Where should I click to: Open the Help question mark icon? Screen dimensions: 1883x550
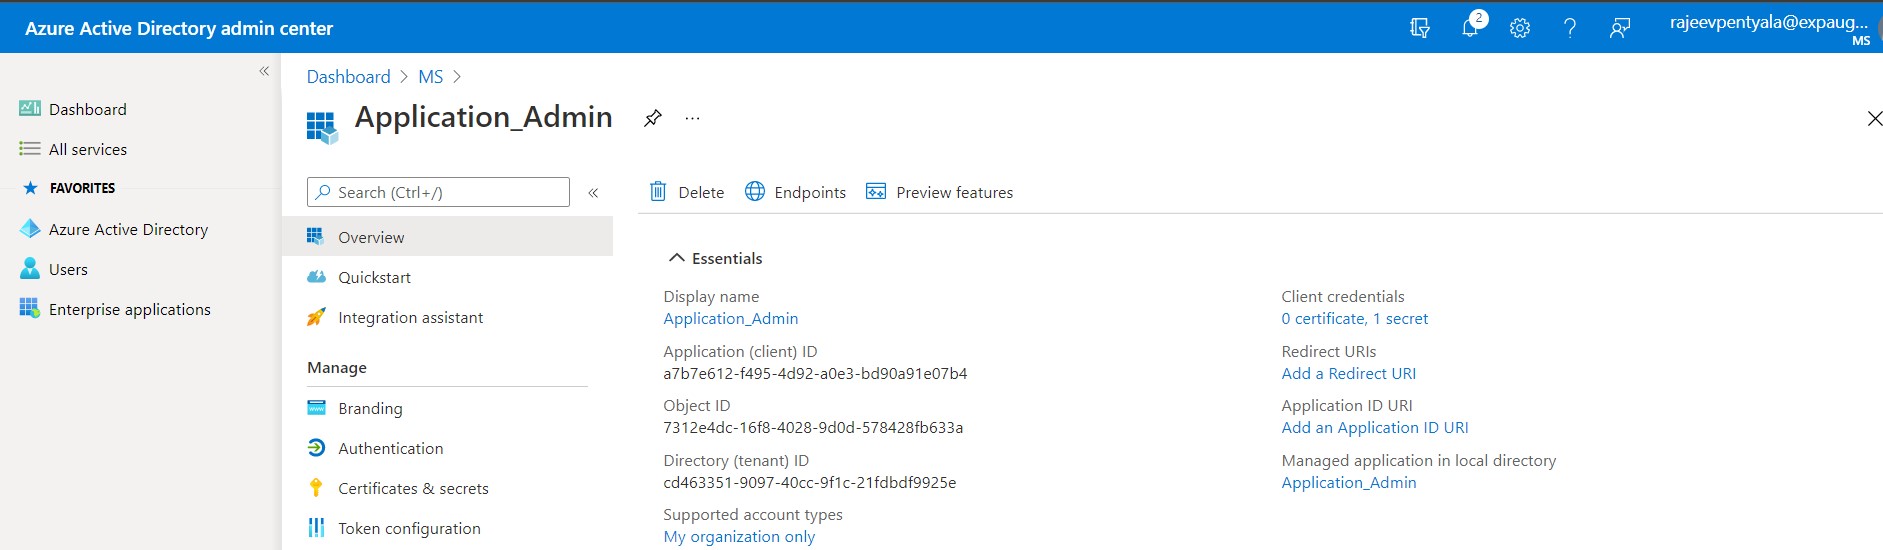click(x=1570, y=28)
